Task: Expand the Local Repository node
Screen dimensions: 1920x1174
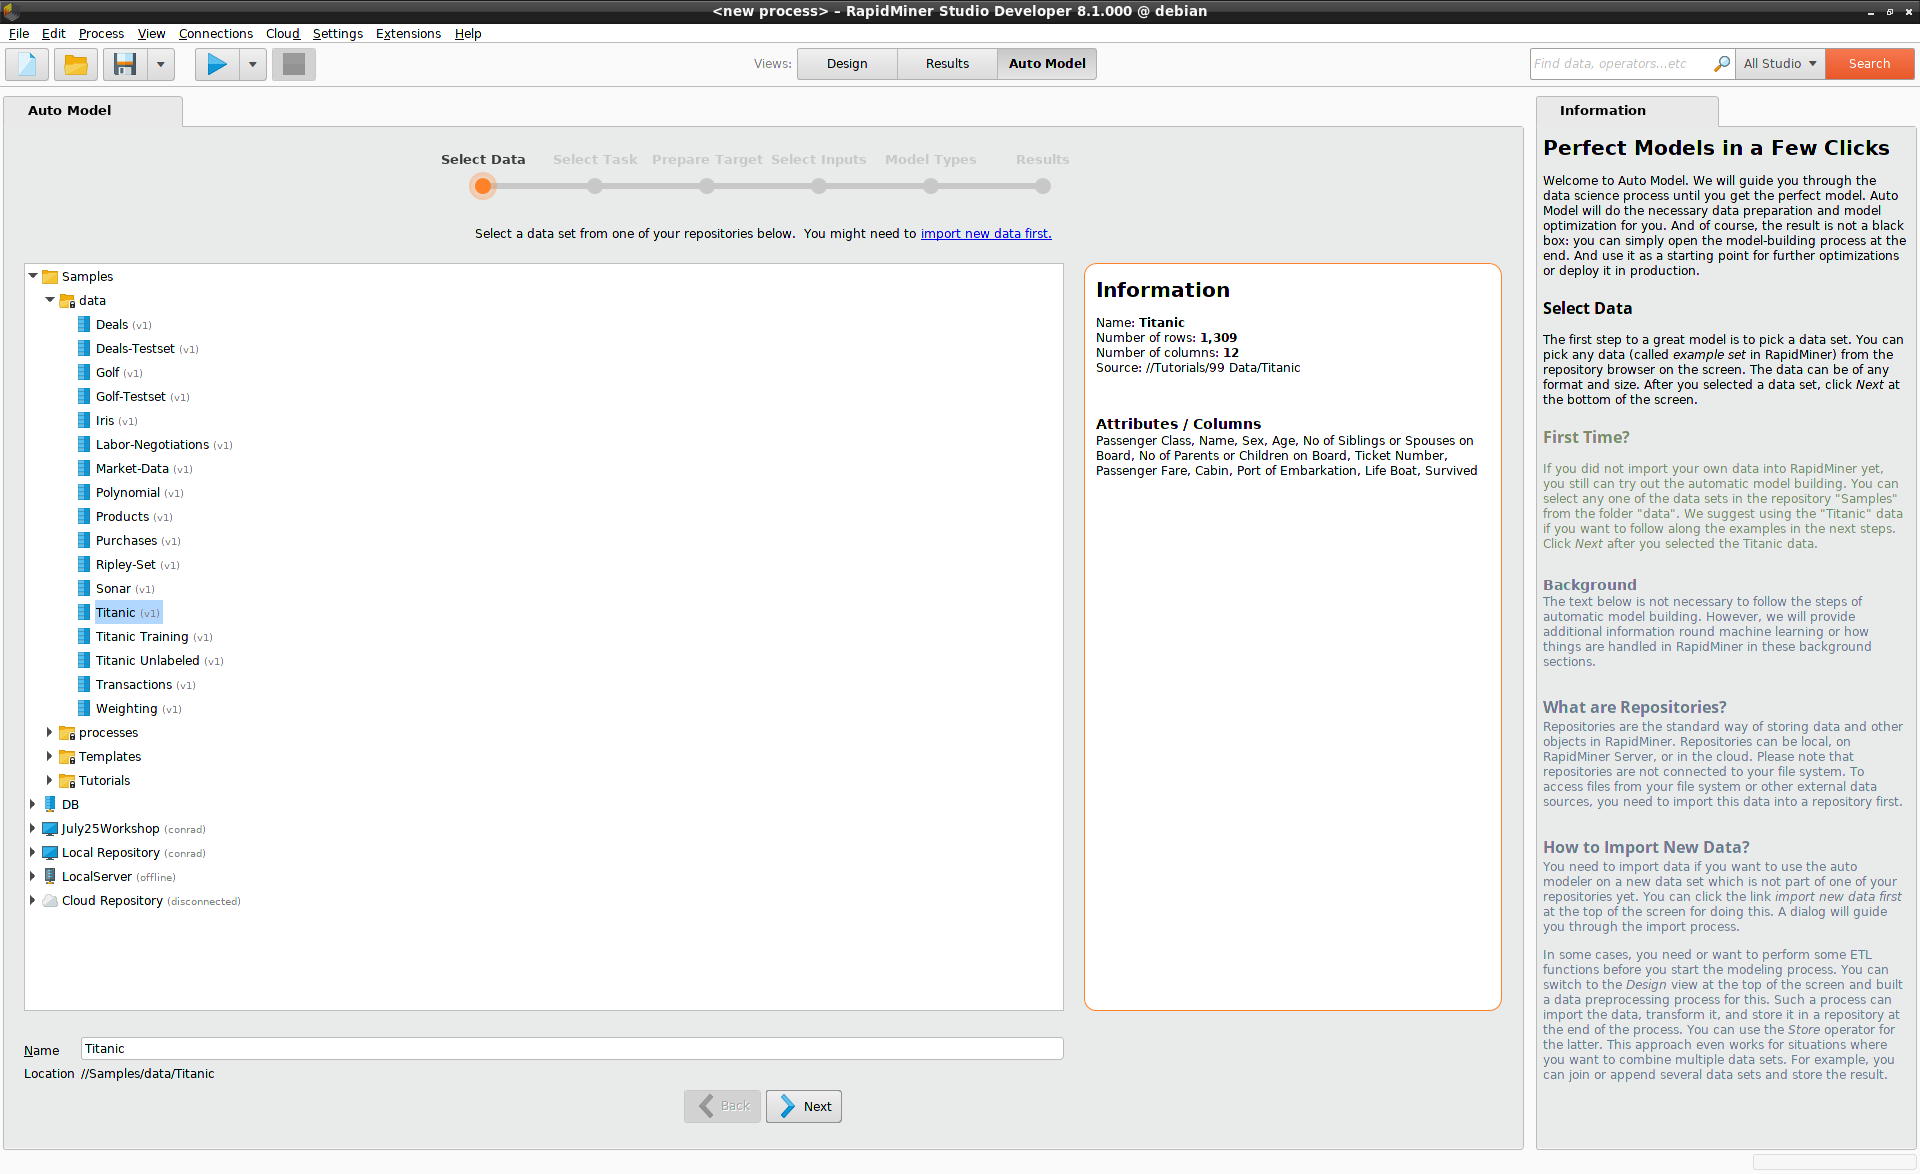Action: pyautogui.click(x=32, y=852)
